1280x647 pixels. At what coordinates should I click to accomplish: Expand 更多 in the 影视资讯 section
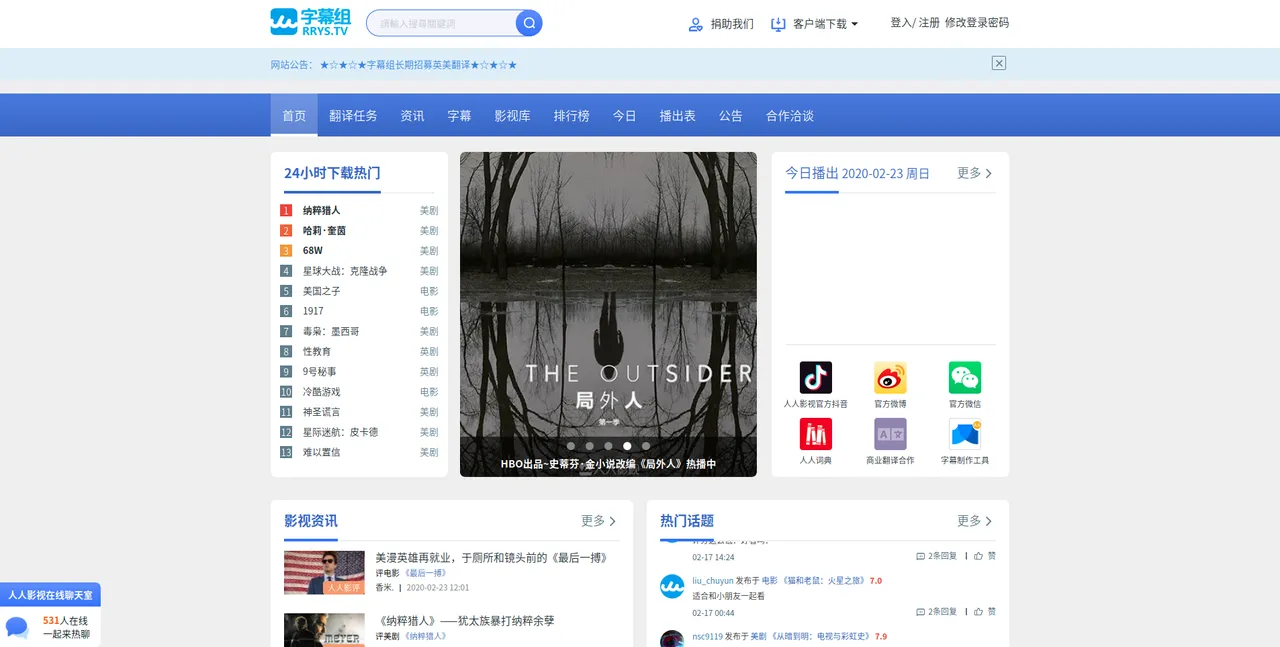[599, 521]
